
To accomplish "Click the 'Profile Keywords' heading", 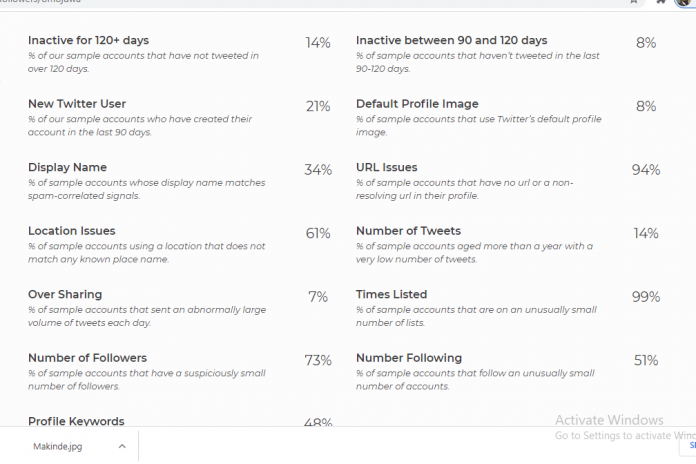I will click(76, 422).
